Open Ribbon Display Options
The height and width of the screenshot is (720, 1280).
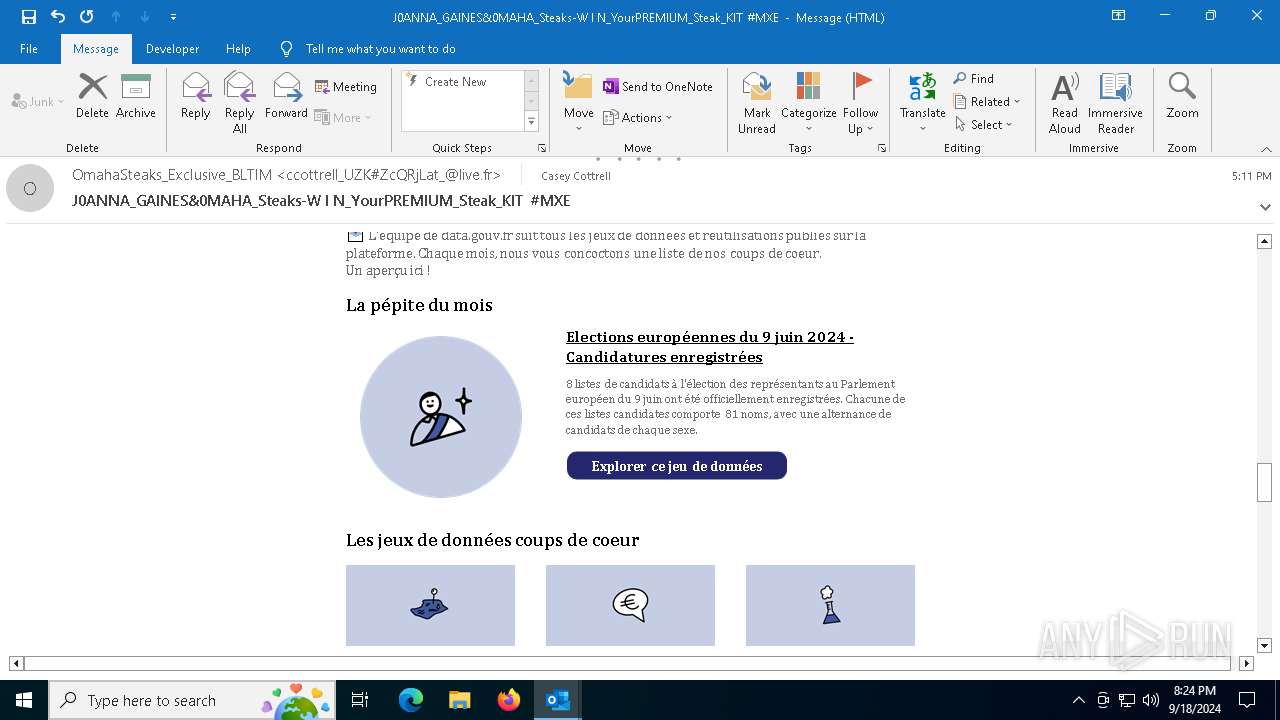tap(1119, 16)
